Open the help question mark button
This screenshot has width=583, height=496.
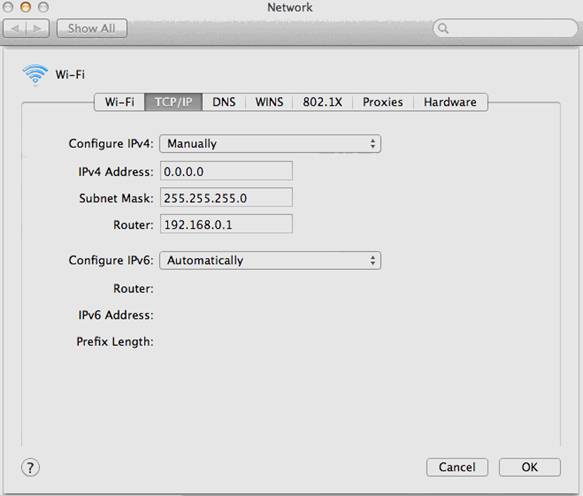30,468
